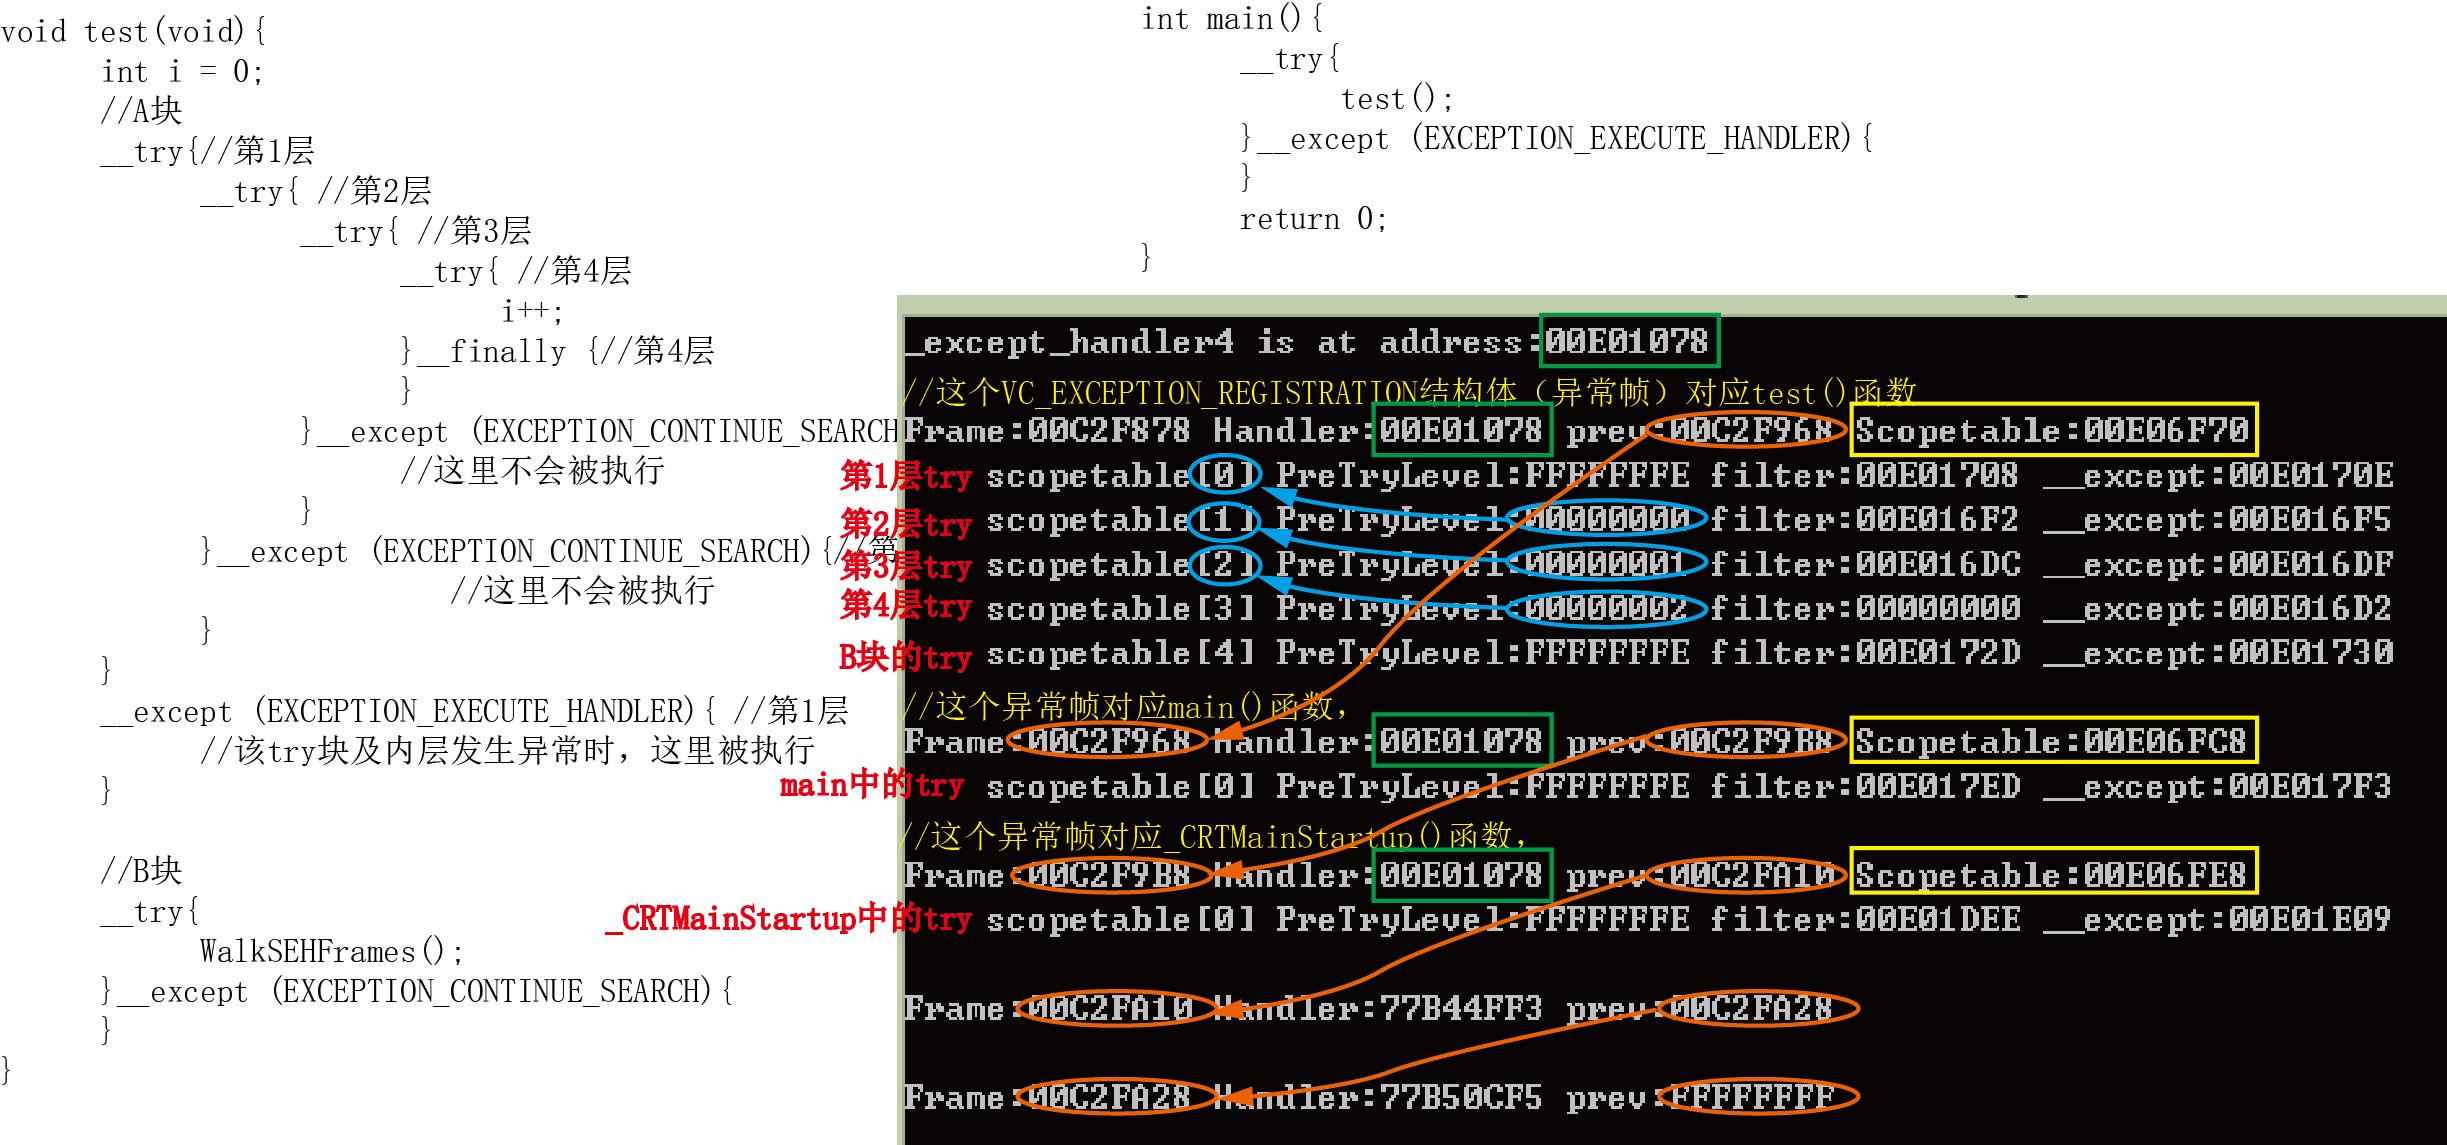Click '__except:00E0170E' value
Image resolution: width=2447 pixels, height=1145 pixels.
coord(2219,475)
